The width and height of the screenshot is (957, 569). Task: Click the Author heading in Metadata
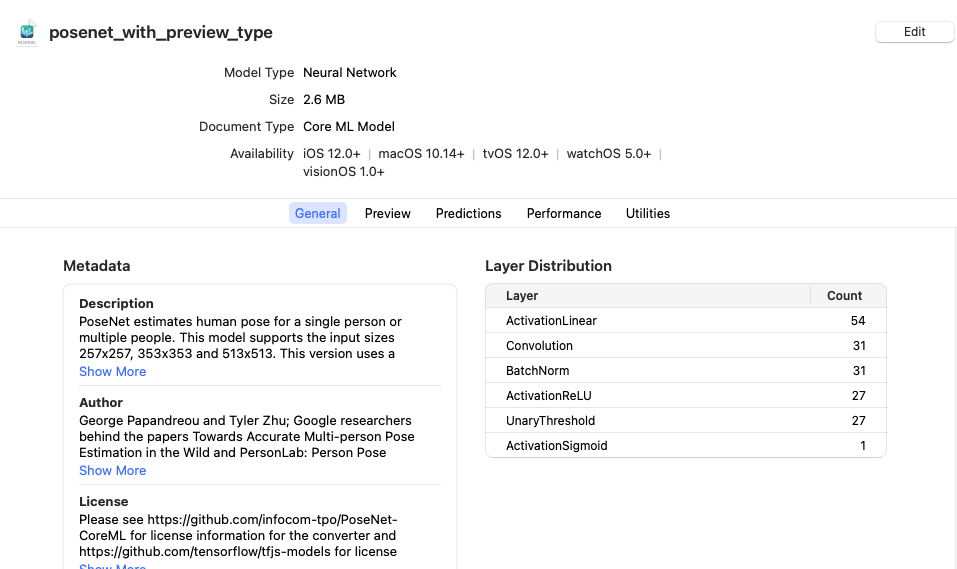pyautogui.click(x=101, y=402)
